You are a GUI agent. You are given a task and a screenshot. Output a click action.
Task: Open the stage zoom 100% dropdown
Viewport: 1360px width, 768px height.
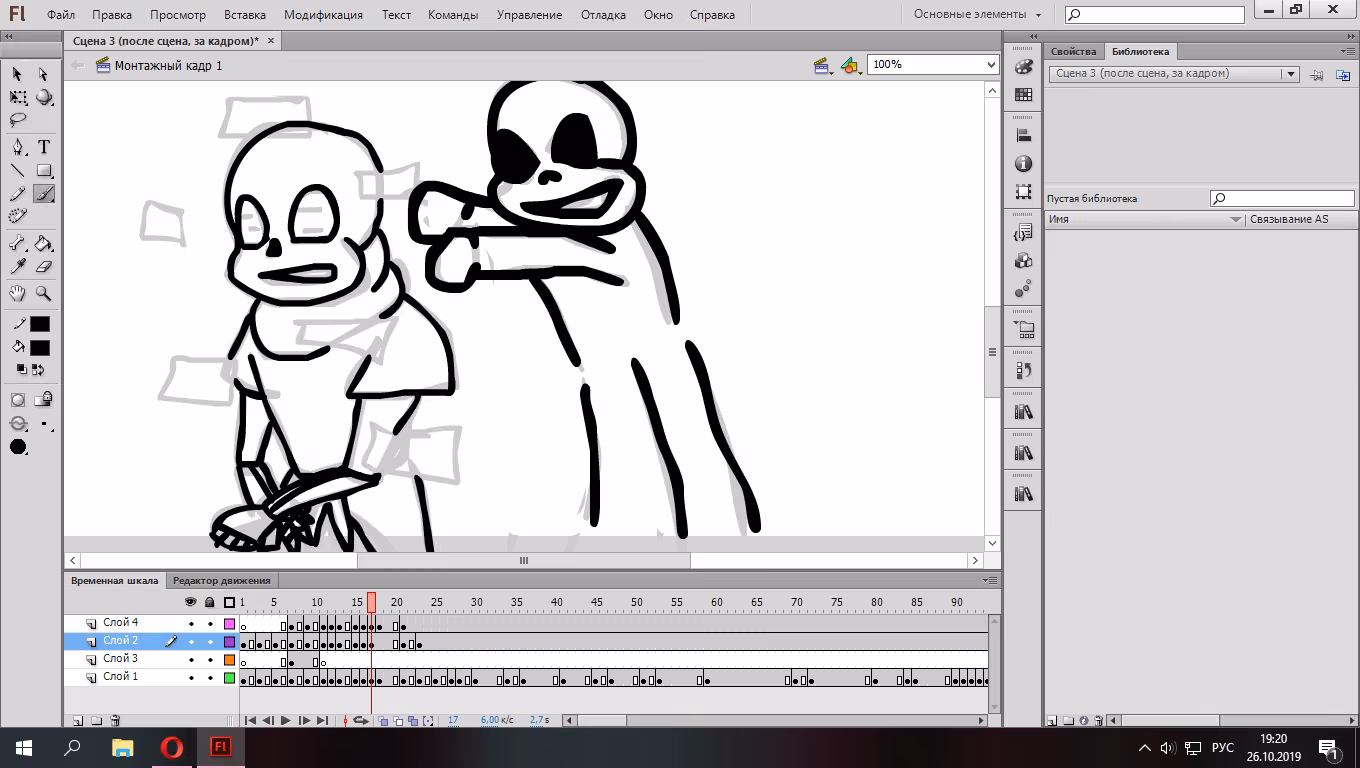933,64
